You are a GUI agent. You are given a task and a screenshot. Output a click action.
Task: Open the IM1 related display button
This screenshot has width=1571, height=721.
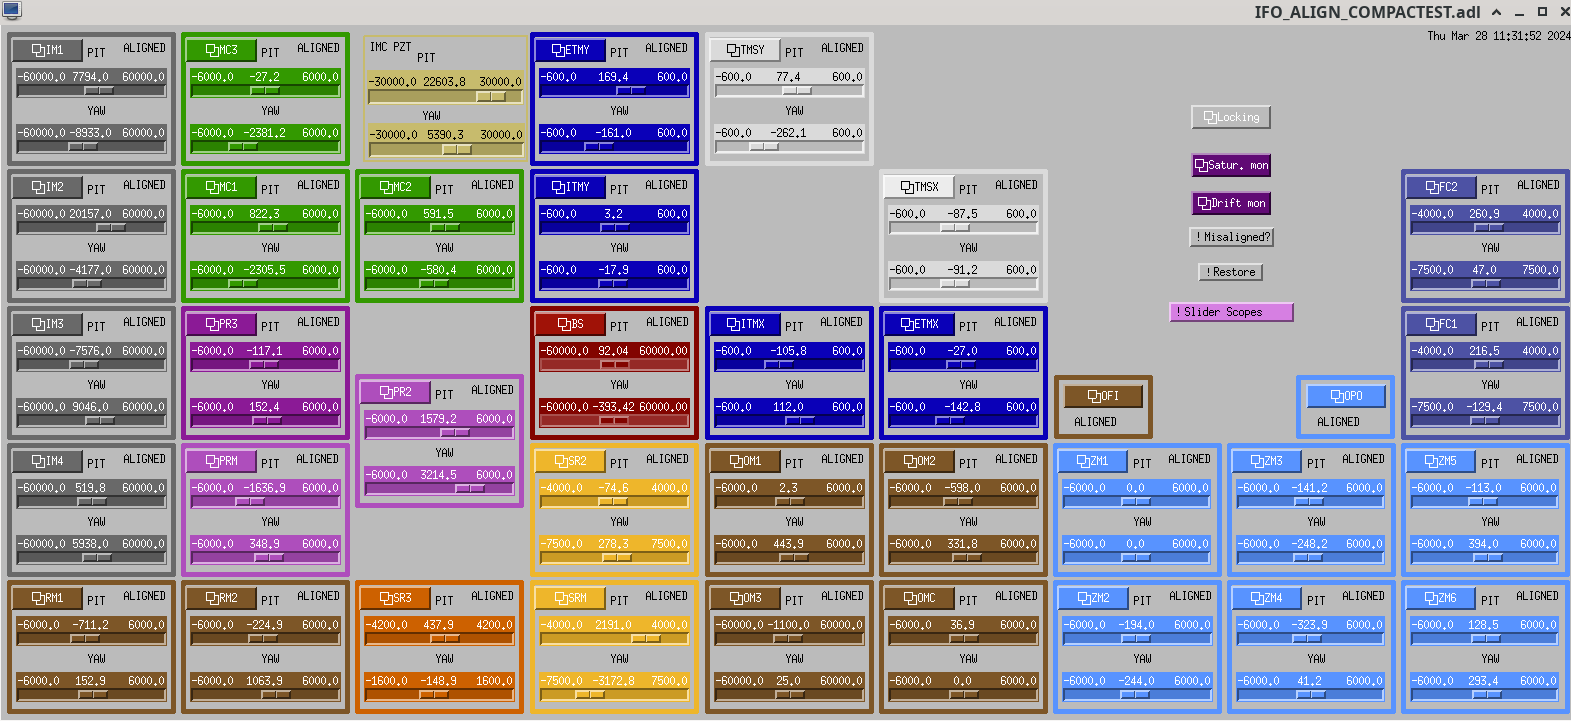click(47, 50)
